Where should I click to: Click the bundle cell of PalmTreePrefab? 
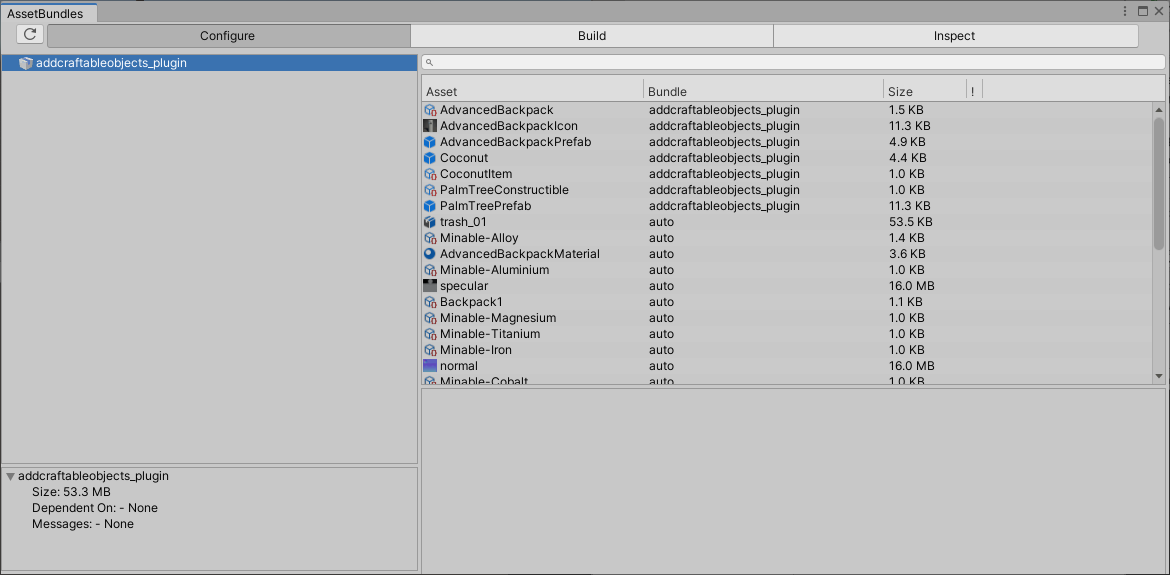tap(724, 206)
